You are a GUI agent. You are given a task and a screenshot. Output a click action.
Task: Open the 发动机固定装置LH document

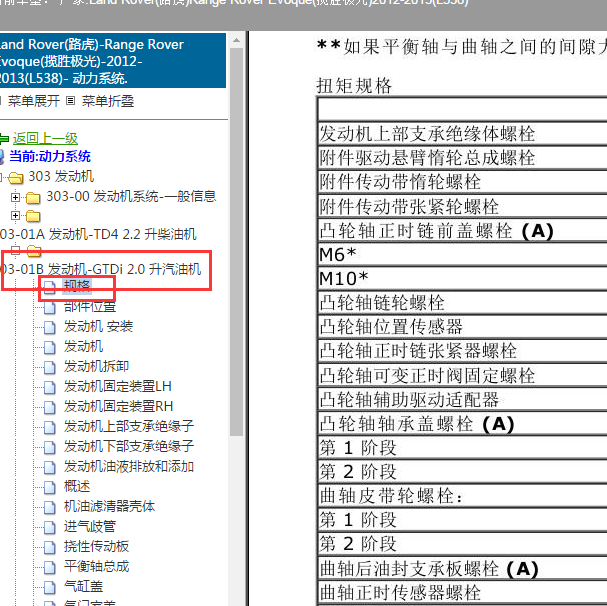tap(118, 386)
